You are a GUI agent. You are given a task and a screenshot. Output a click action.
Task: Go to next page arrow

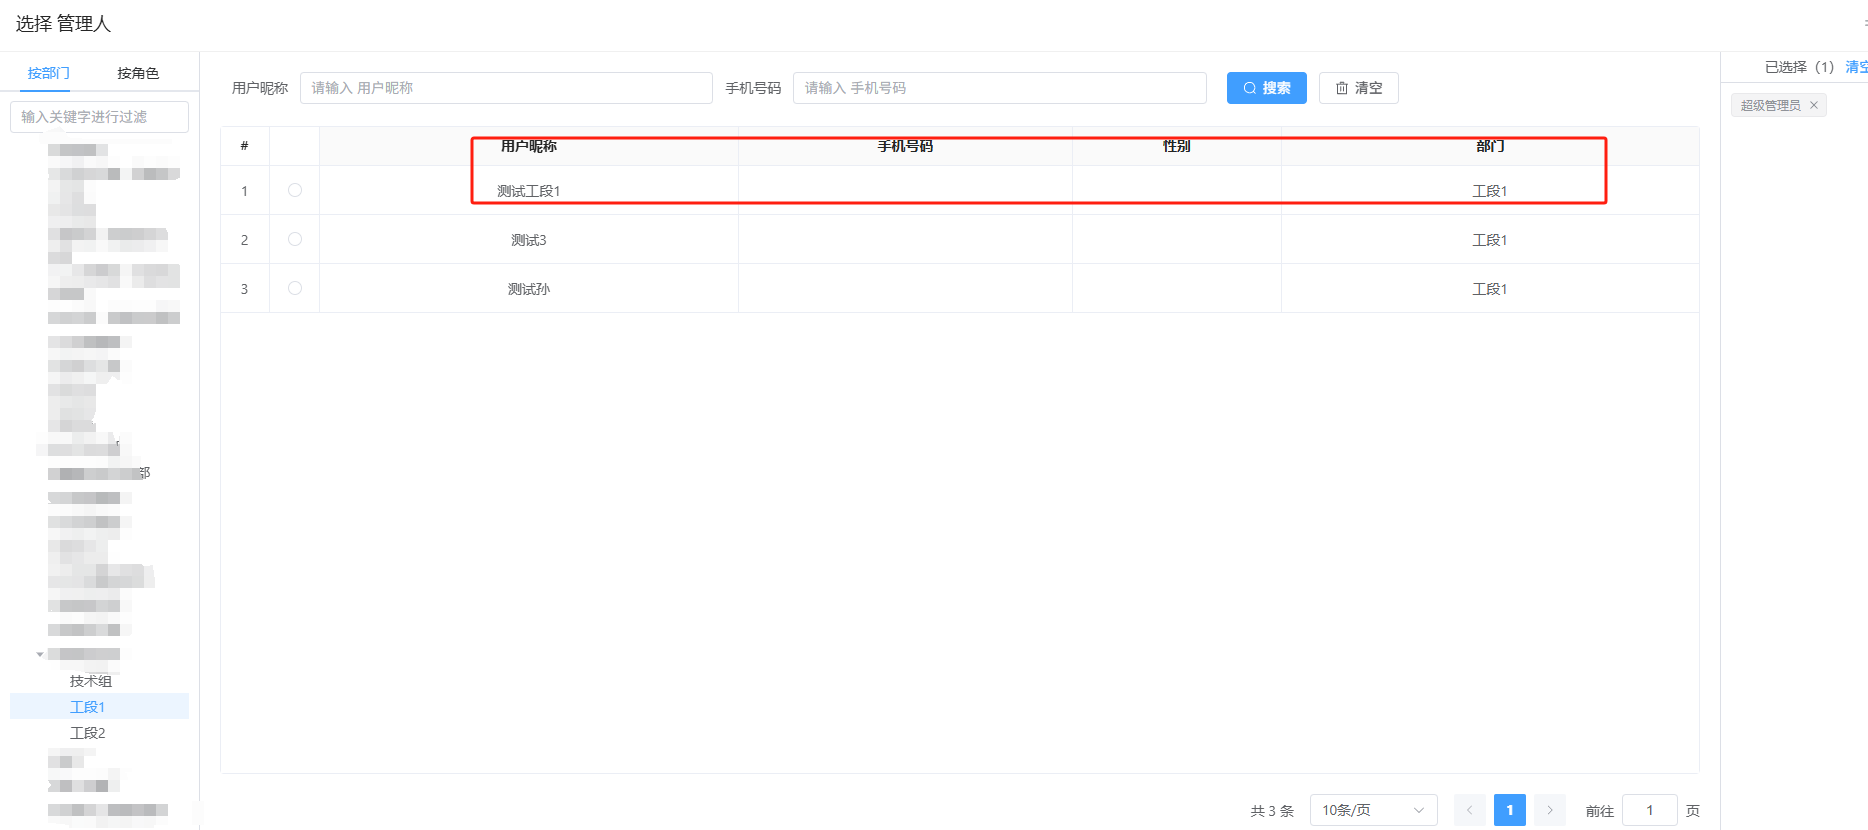(x=1549, y=810)
